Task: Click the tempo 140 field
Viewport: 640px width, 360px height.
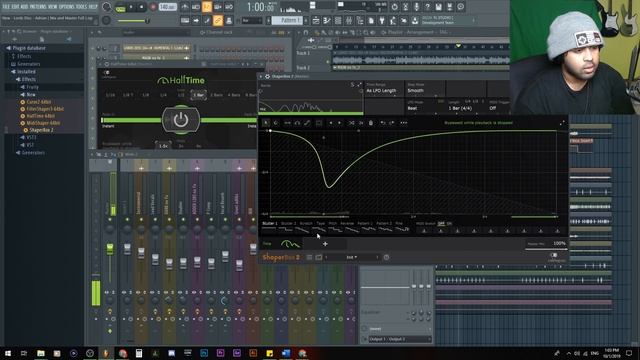Action: 167,7
